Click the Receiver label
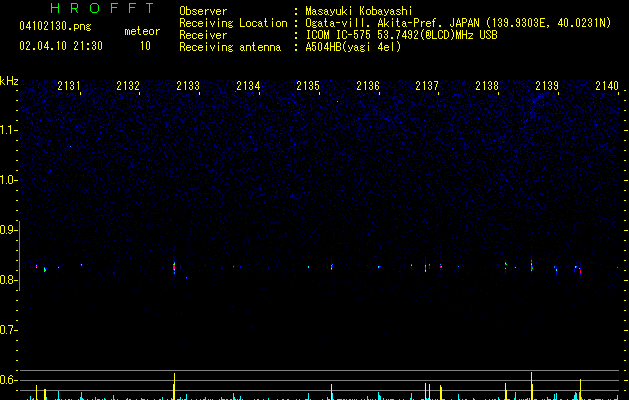 pos(203,35)
